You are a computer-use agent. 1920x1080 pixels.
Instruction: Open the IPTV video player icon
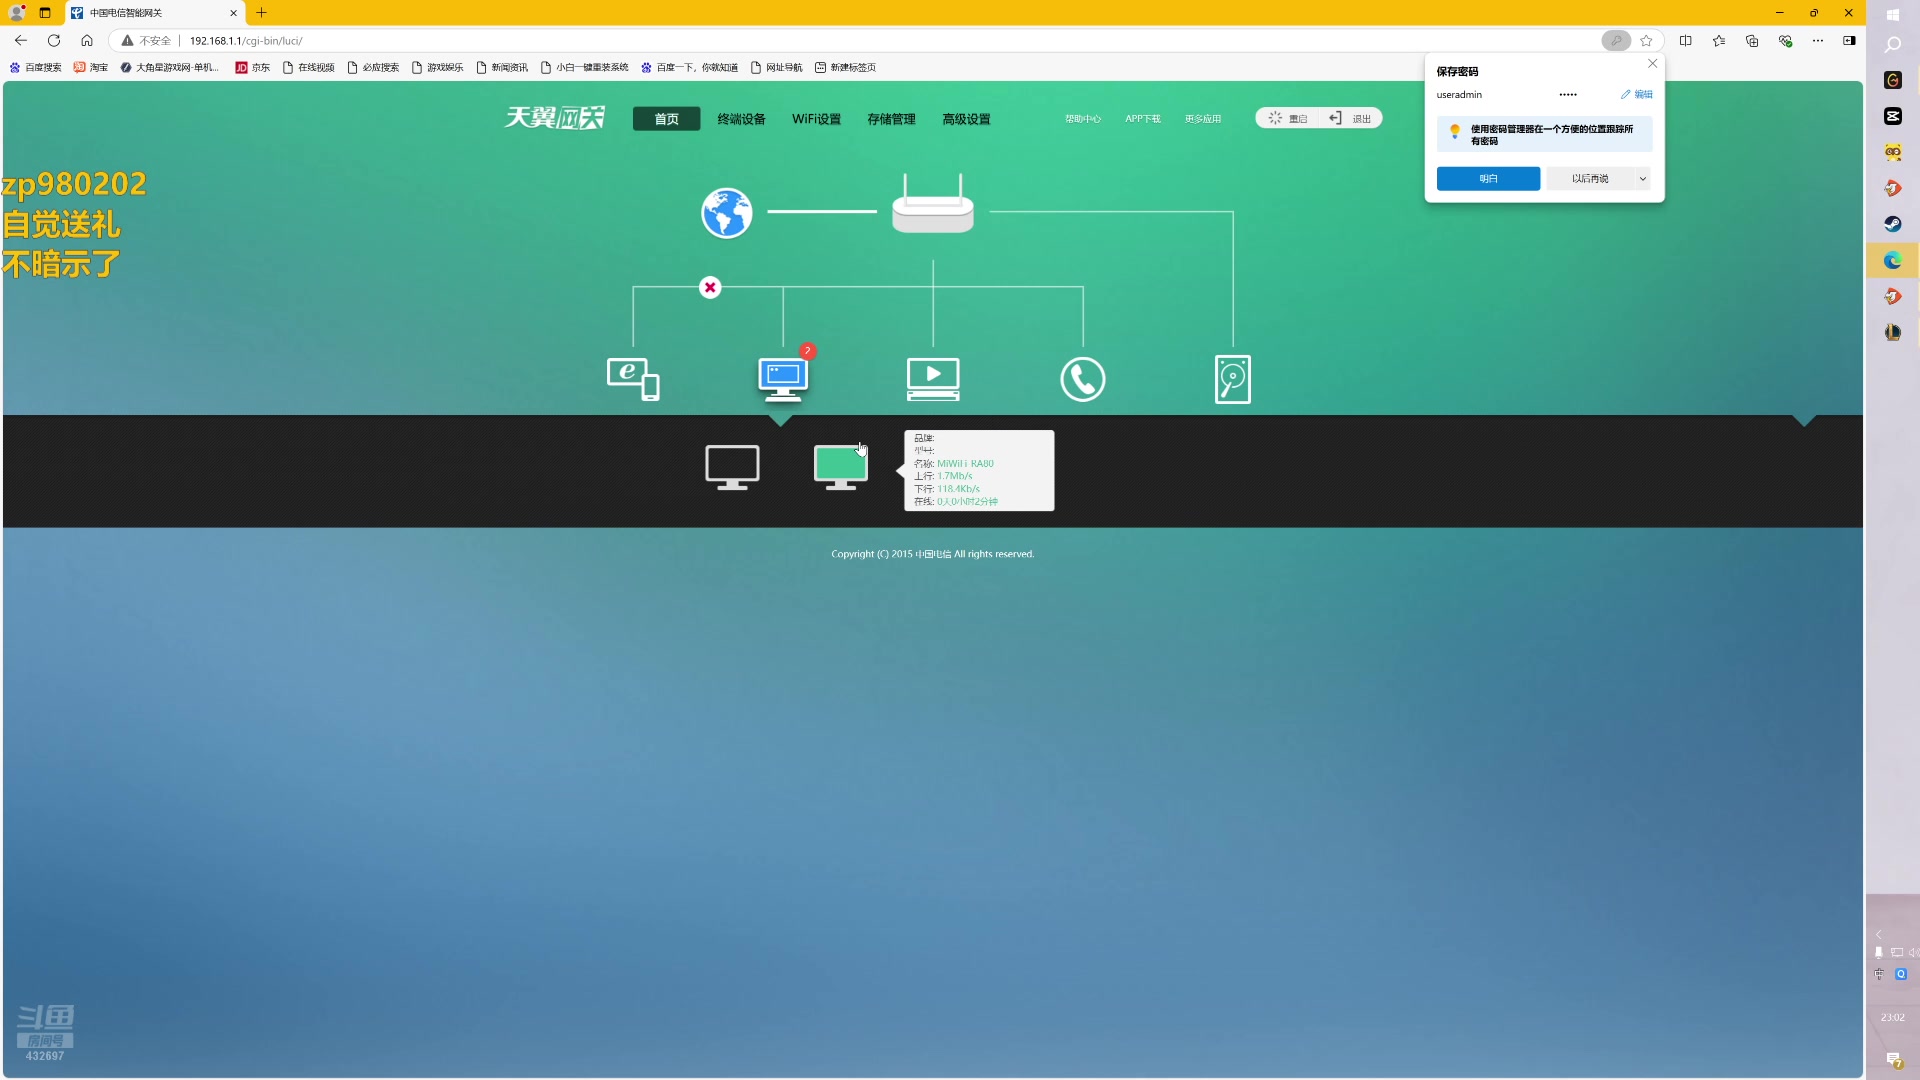coord(933,379)
